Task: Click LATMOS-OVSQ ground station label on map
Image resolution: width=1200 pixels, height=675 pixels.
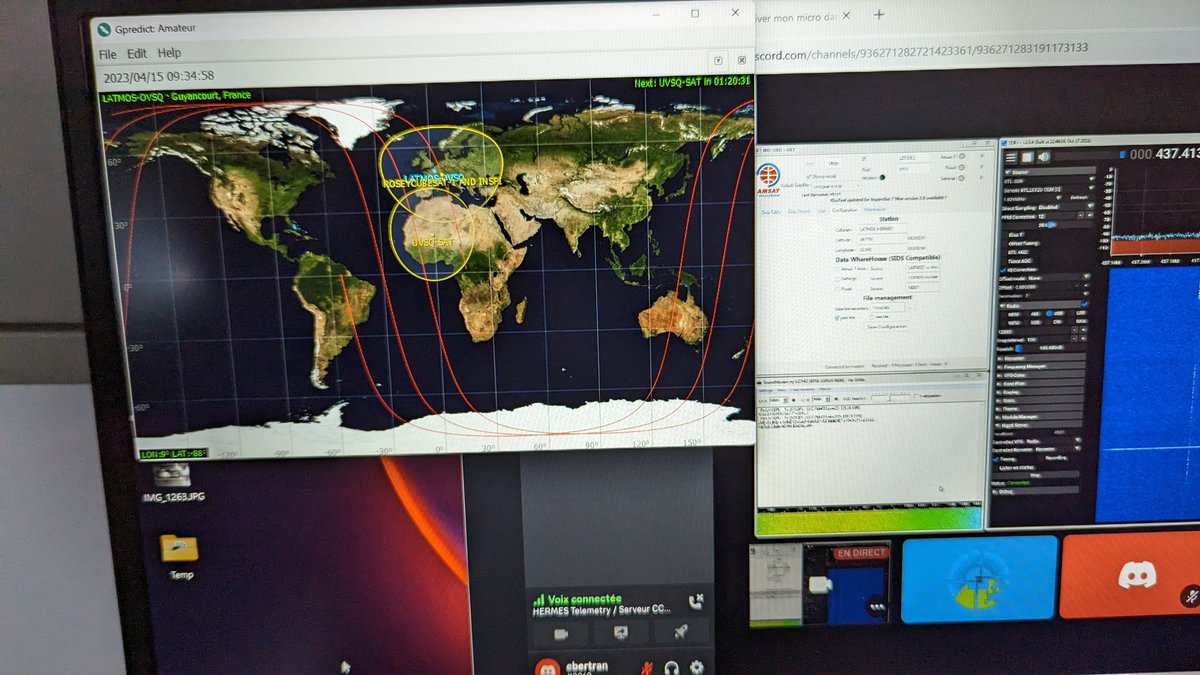Action: pos(433,177)
